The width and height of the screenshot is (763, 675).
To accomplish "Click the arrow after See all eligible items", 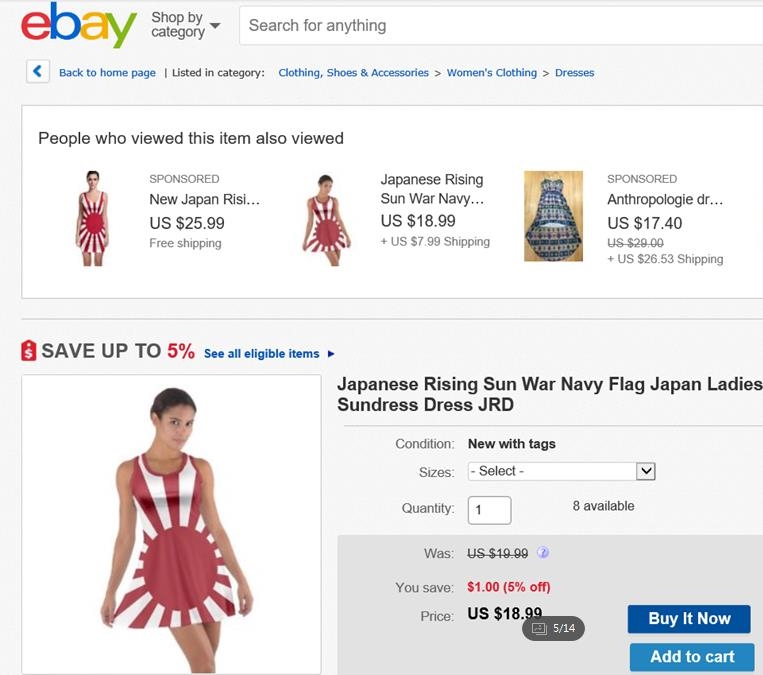I will pyautogui.click(x=331, y=354).
